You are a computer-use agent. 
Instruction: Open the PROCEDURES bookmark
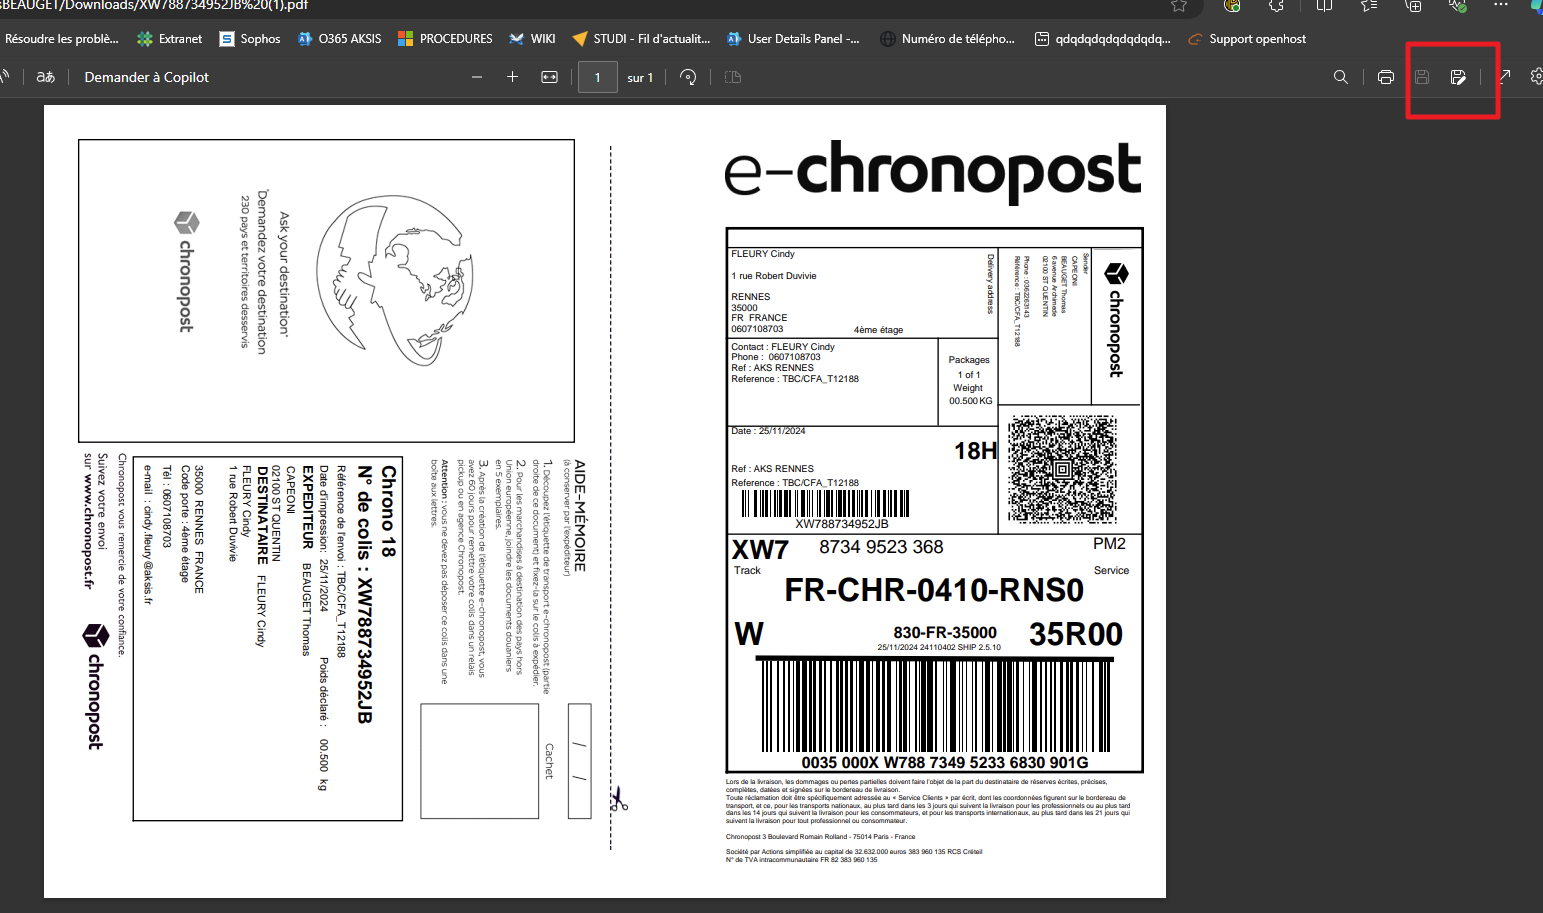pyautogui.click(x=445, y=39)
